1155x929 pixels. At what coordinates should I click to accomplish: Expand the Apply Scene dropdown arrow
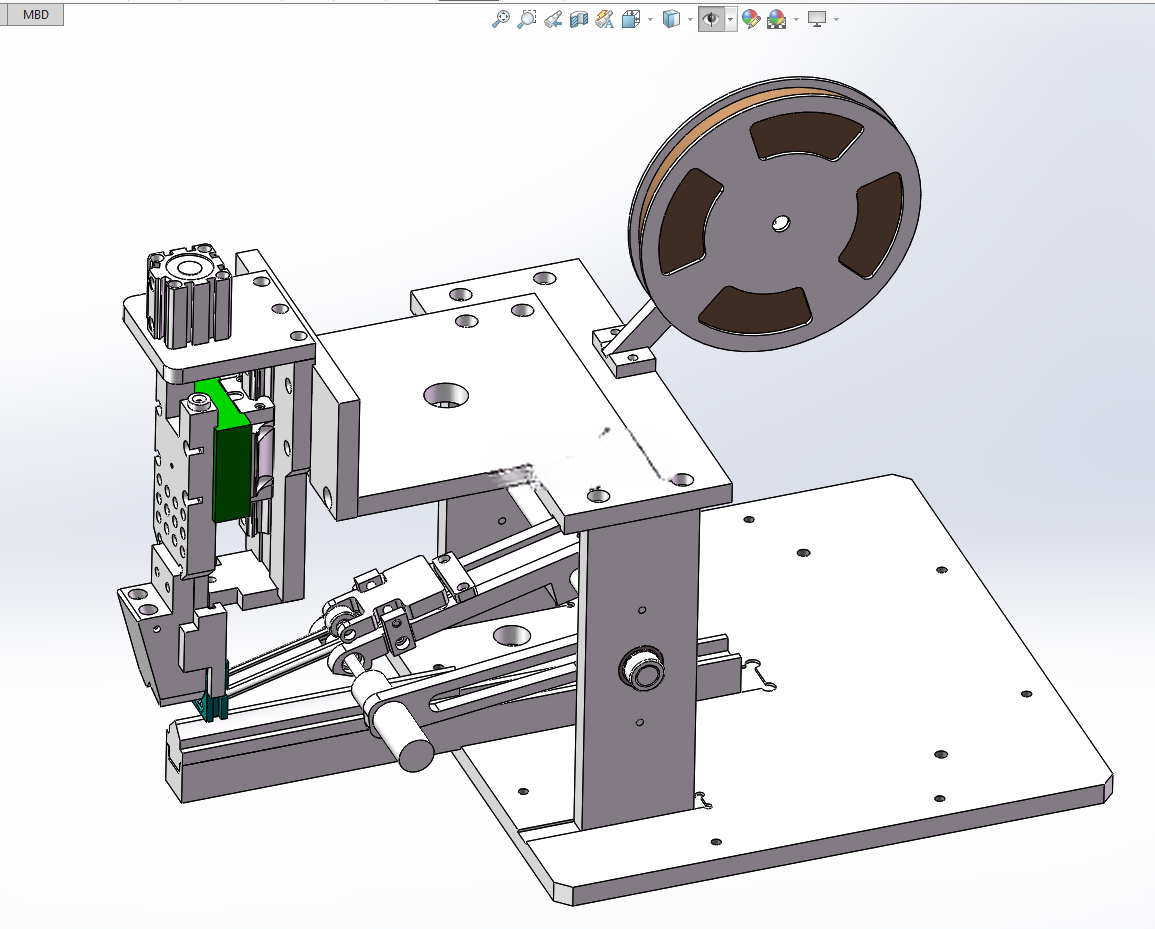(796, 19)
